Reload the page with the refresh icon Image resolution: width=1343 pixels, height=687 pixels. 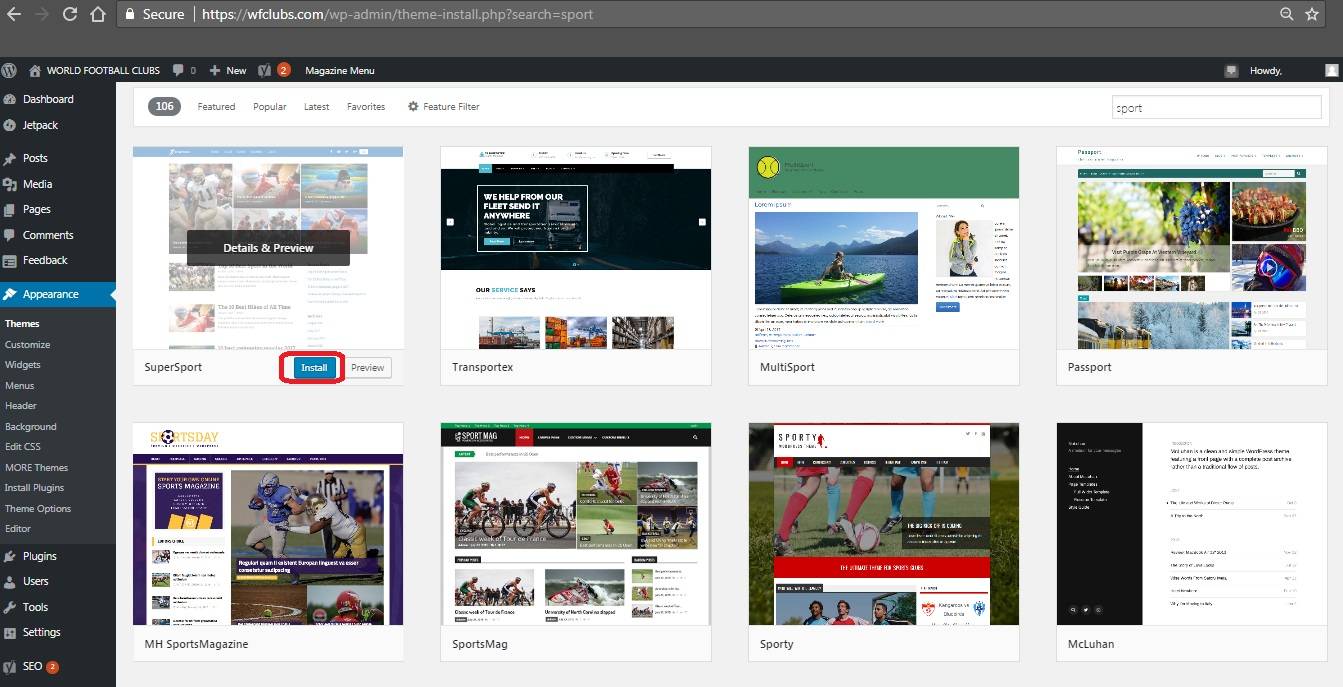point(70,14)
